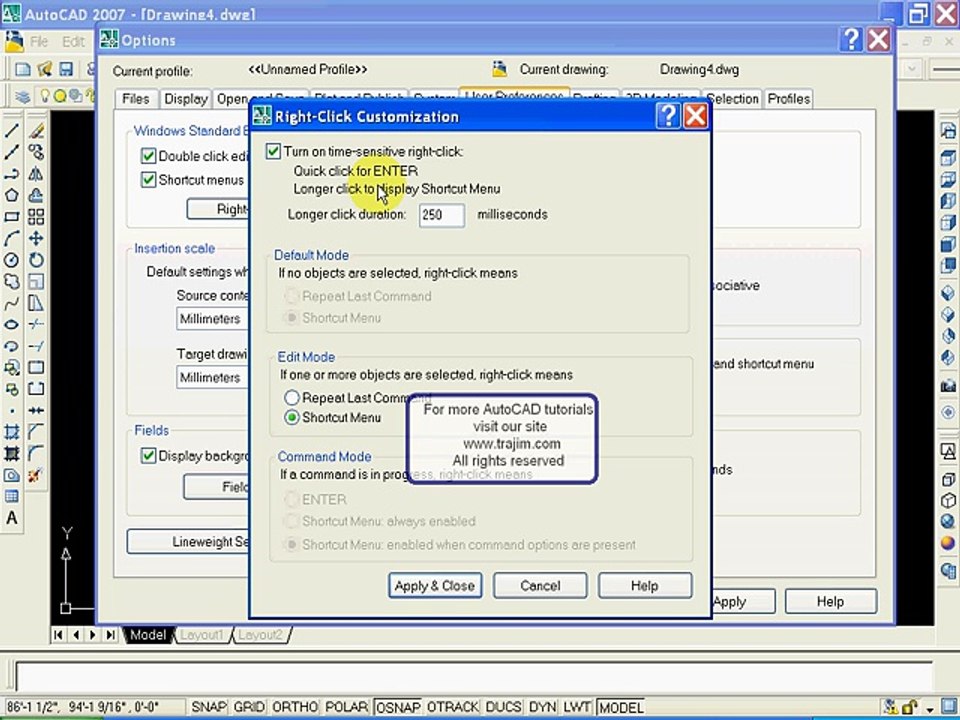Select the Rectangle tool
Screen dimensions: 960x720
(12, 217)
